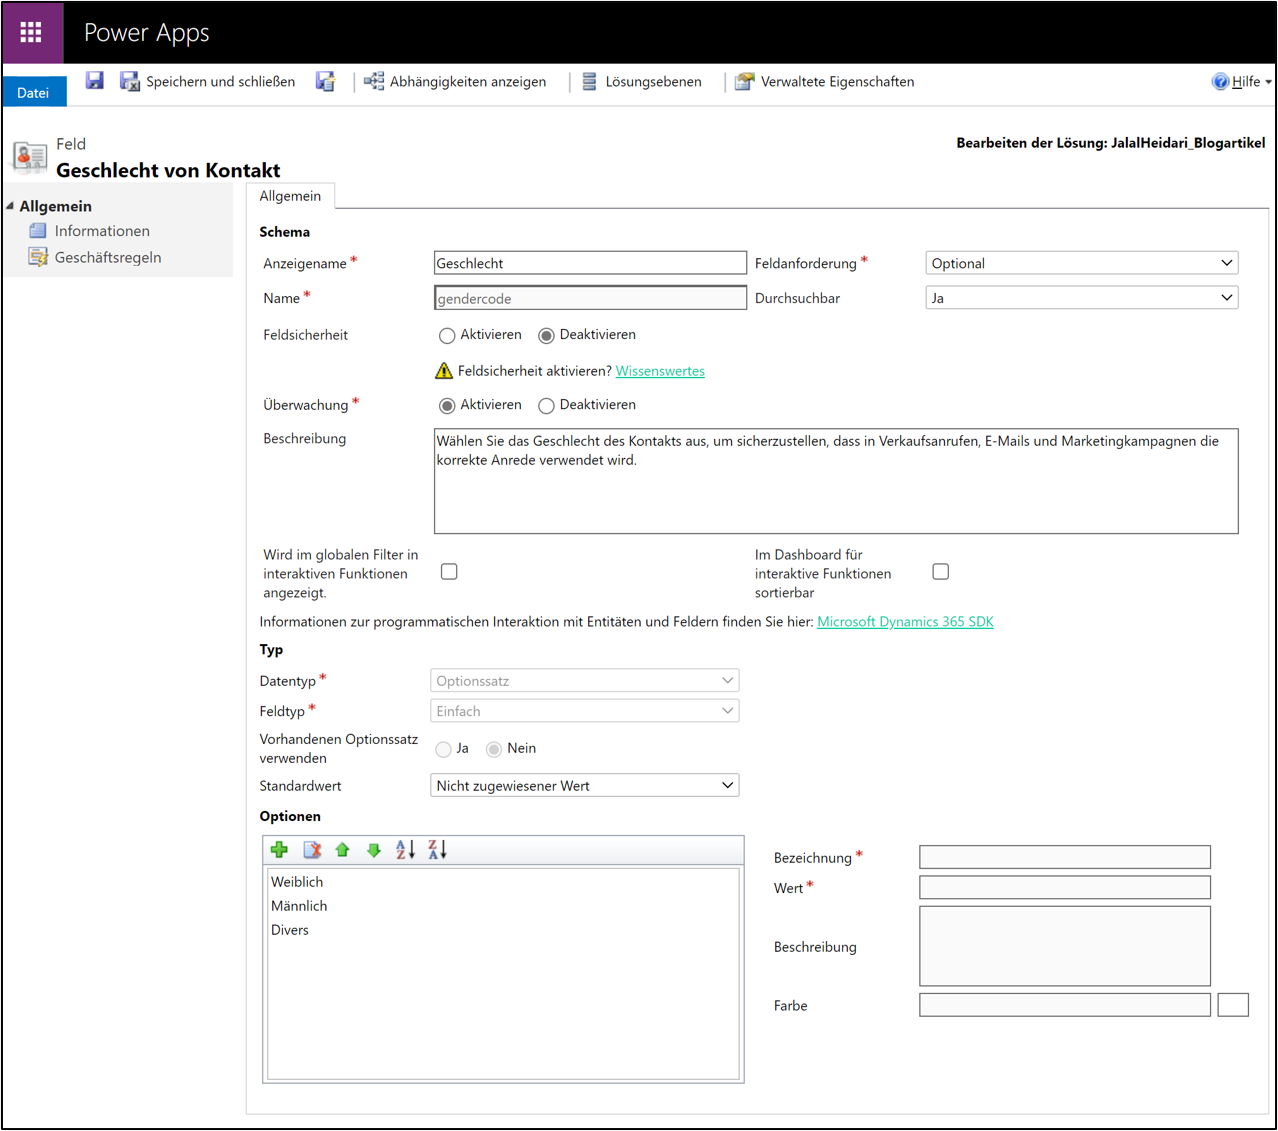Viewport: 1278px width, 1131px height.
Task: Click the Save and New icon
Action: [326, 82]
